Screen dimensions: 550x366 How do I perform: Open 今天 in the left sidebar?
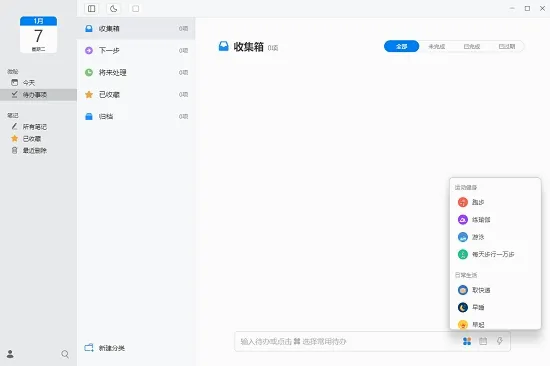coord(38,83)
